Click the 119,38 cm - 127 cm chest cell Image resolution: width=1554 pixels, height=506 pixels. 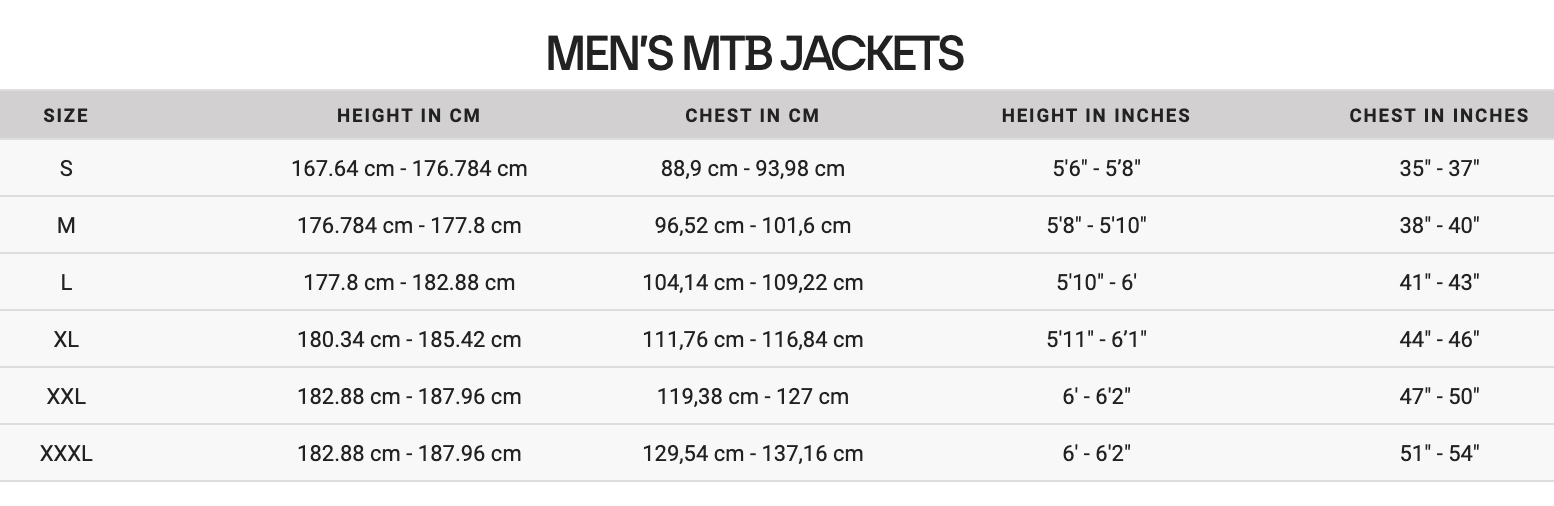(x=752, y=396)
